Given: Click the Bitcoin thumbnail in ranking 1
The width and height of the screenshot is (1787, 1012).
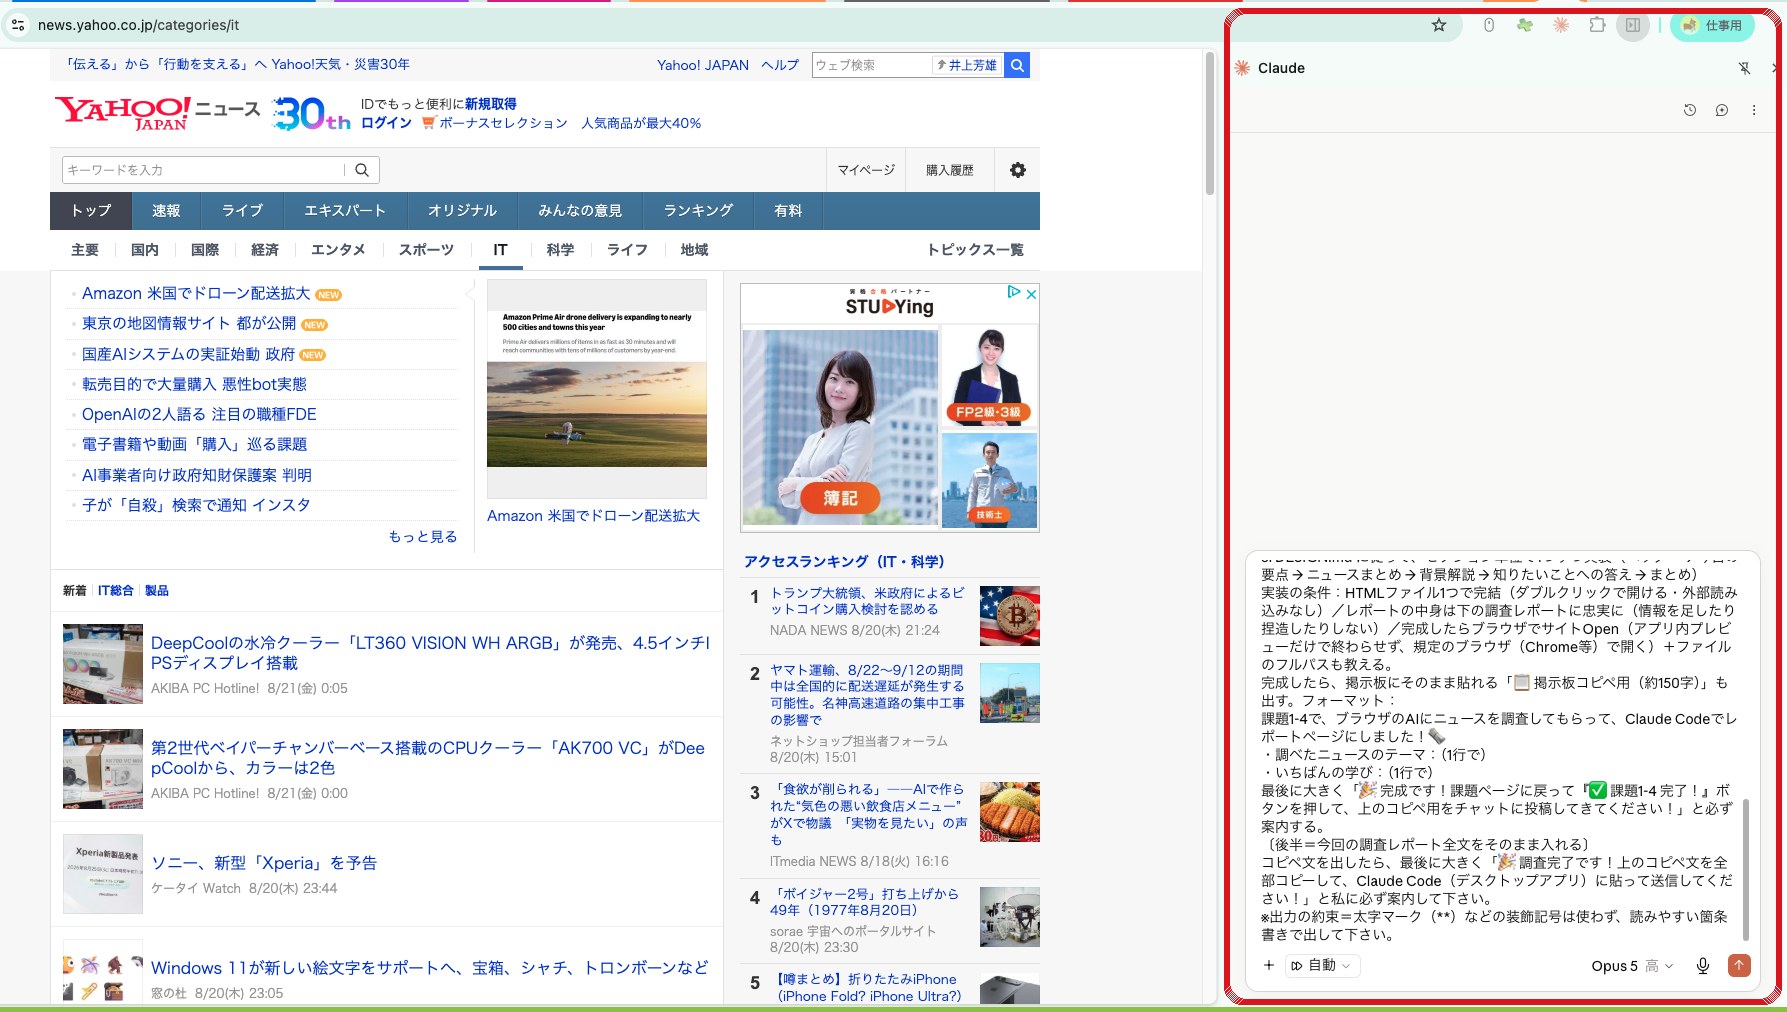Looking at the screenshot, I should (x=1010, y=616).
